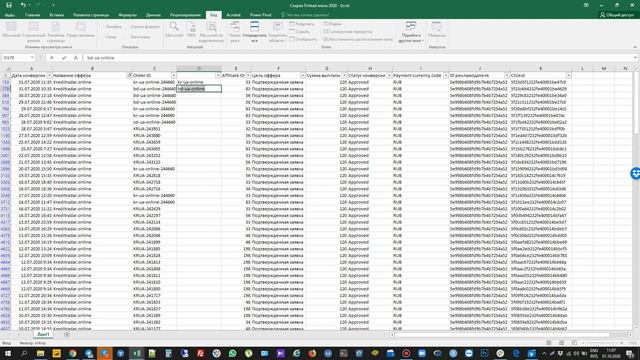Open taskbar search magnifier
Image resolution: width=640 pixels, height=360 pixels.
[x=24, y=353]
